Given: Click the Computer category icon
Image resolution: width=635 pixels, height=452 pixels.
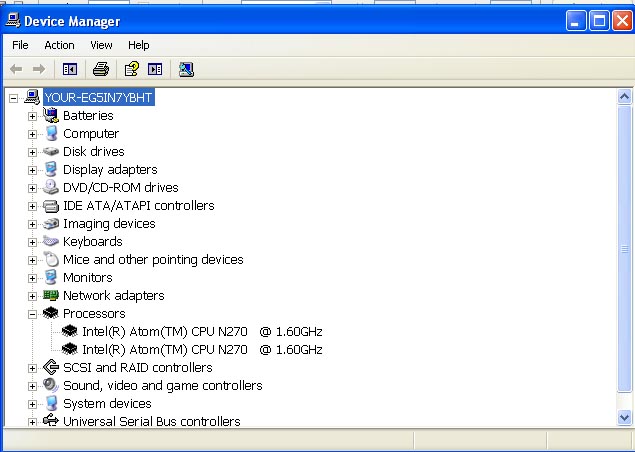Looking at the screenshot, I should point(51,133).
